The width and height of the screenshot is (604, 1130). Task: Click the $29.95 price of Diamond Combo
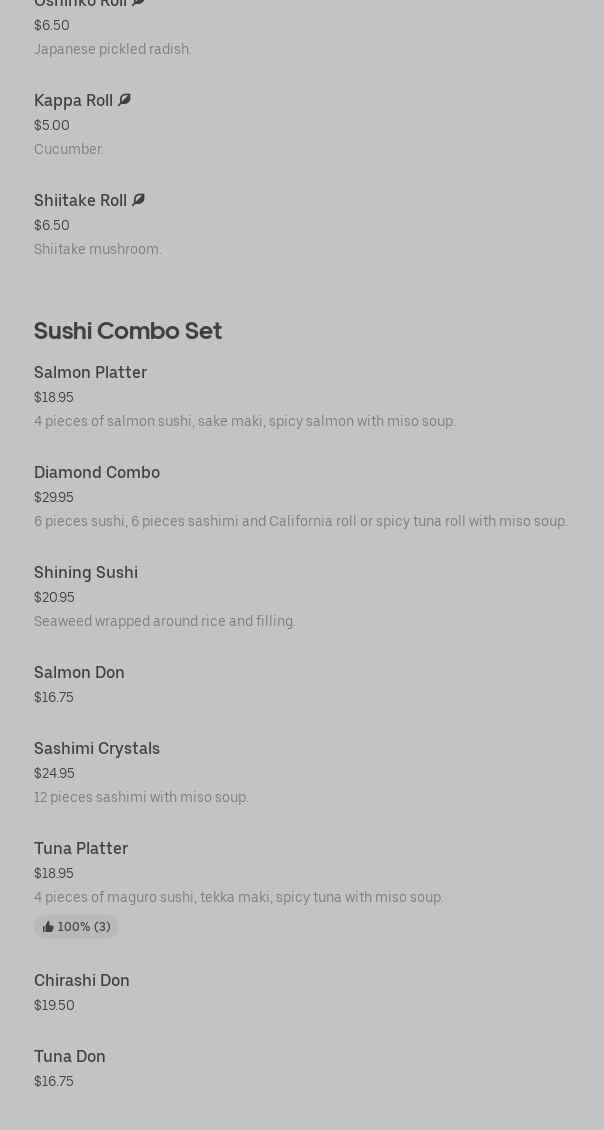tap(54, 497)
